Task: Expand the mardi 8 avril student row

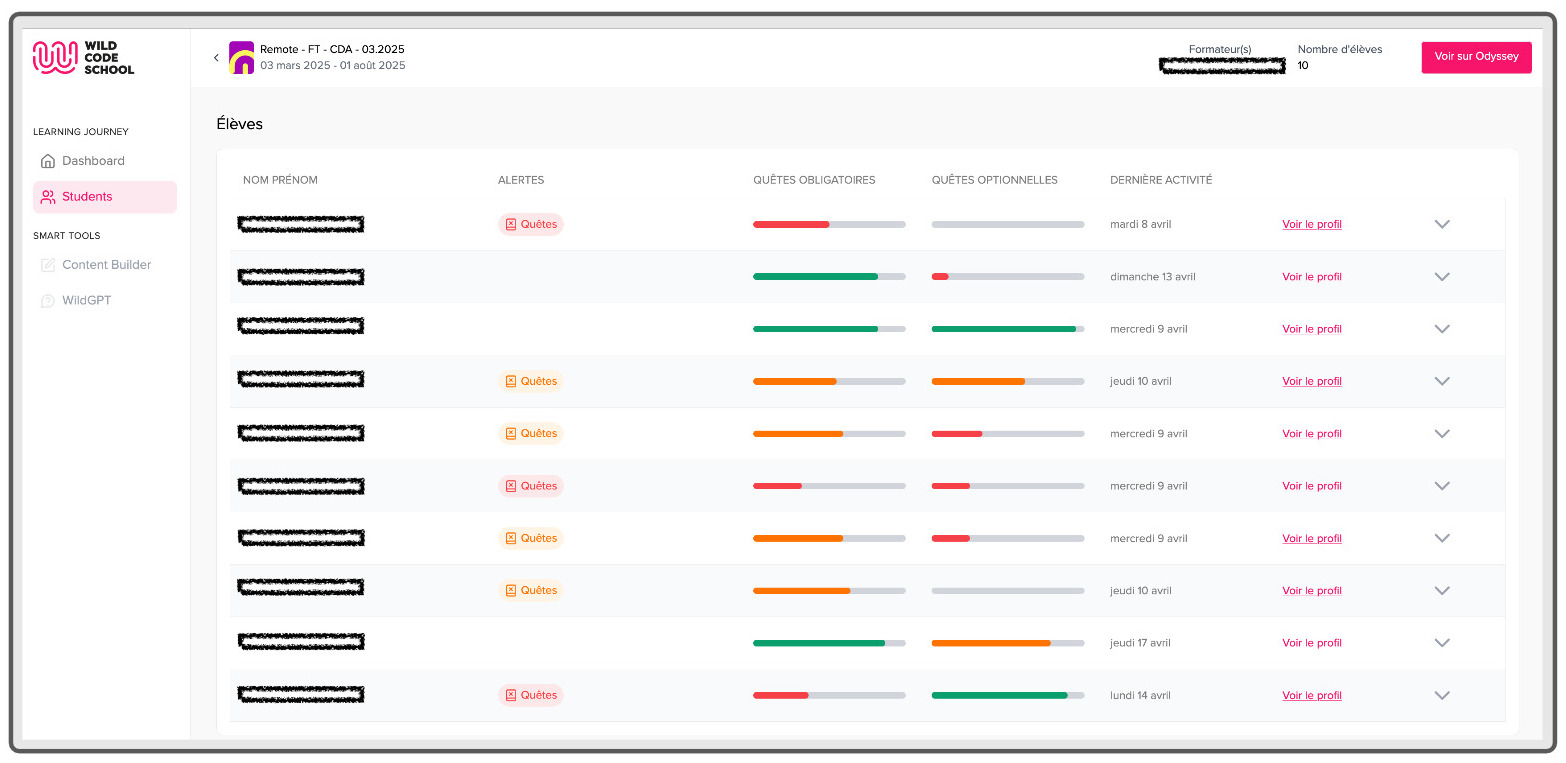Action: coord(1442,224)
